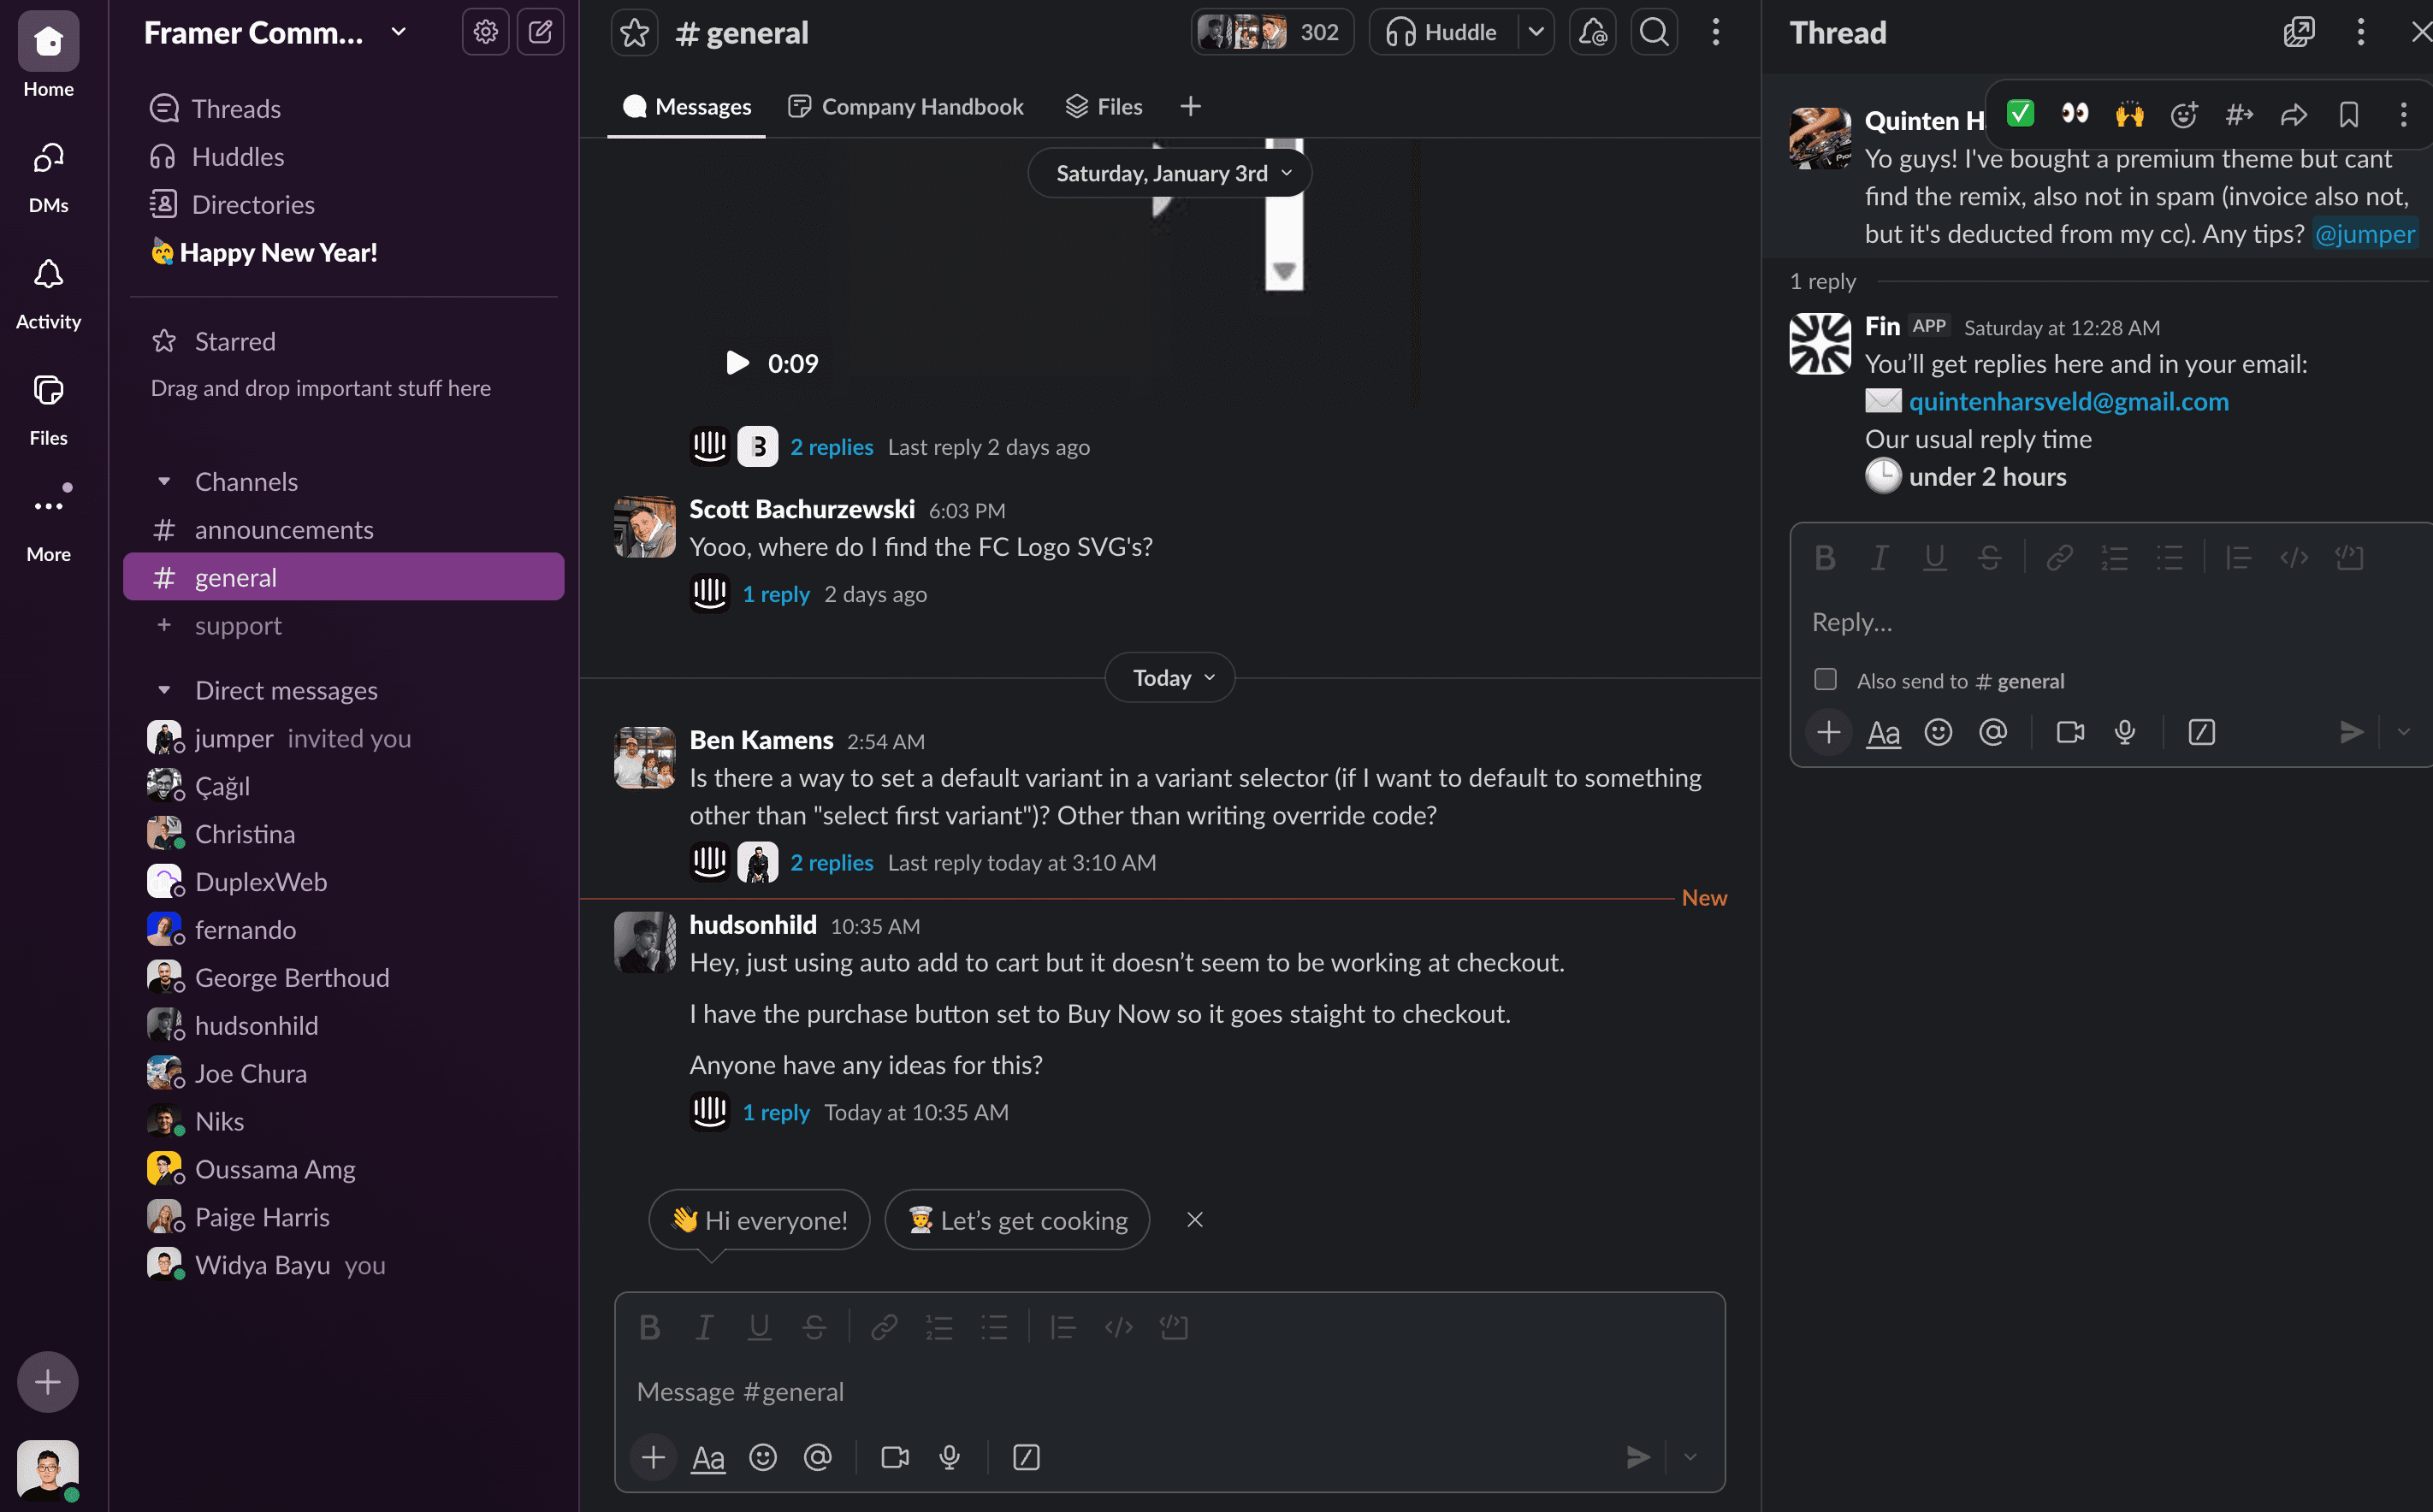Open the search icon in the channel header
2433x1512 pixels.
tap(1653, 31)
